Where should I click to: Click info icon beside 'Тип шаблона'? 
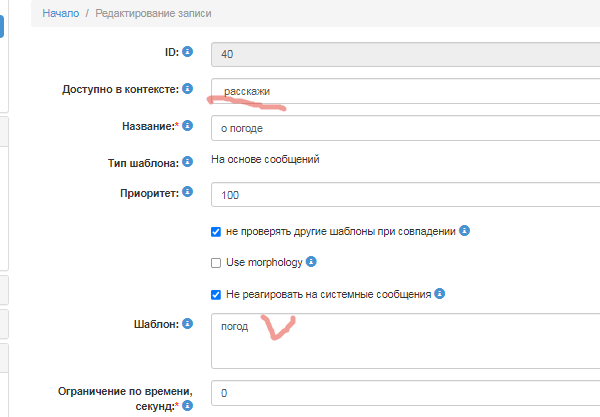click(x=188, y=160)
